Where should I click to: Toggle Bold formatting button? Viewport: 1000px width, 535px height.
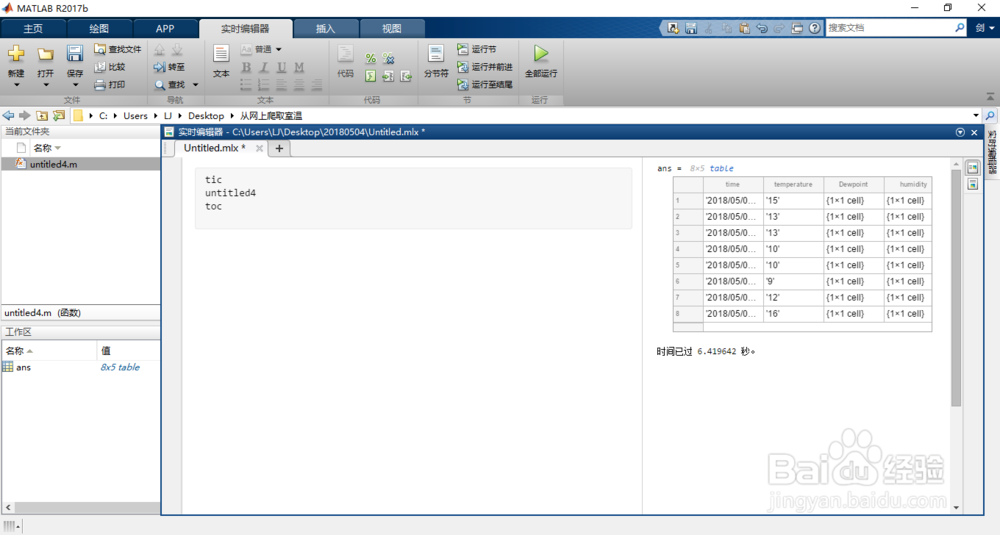point(246,67)
